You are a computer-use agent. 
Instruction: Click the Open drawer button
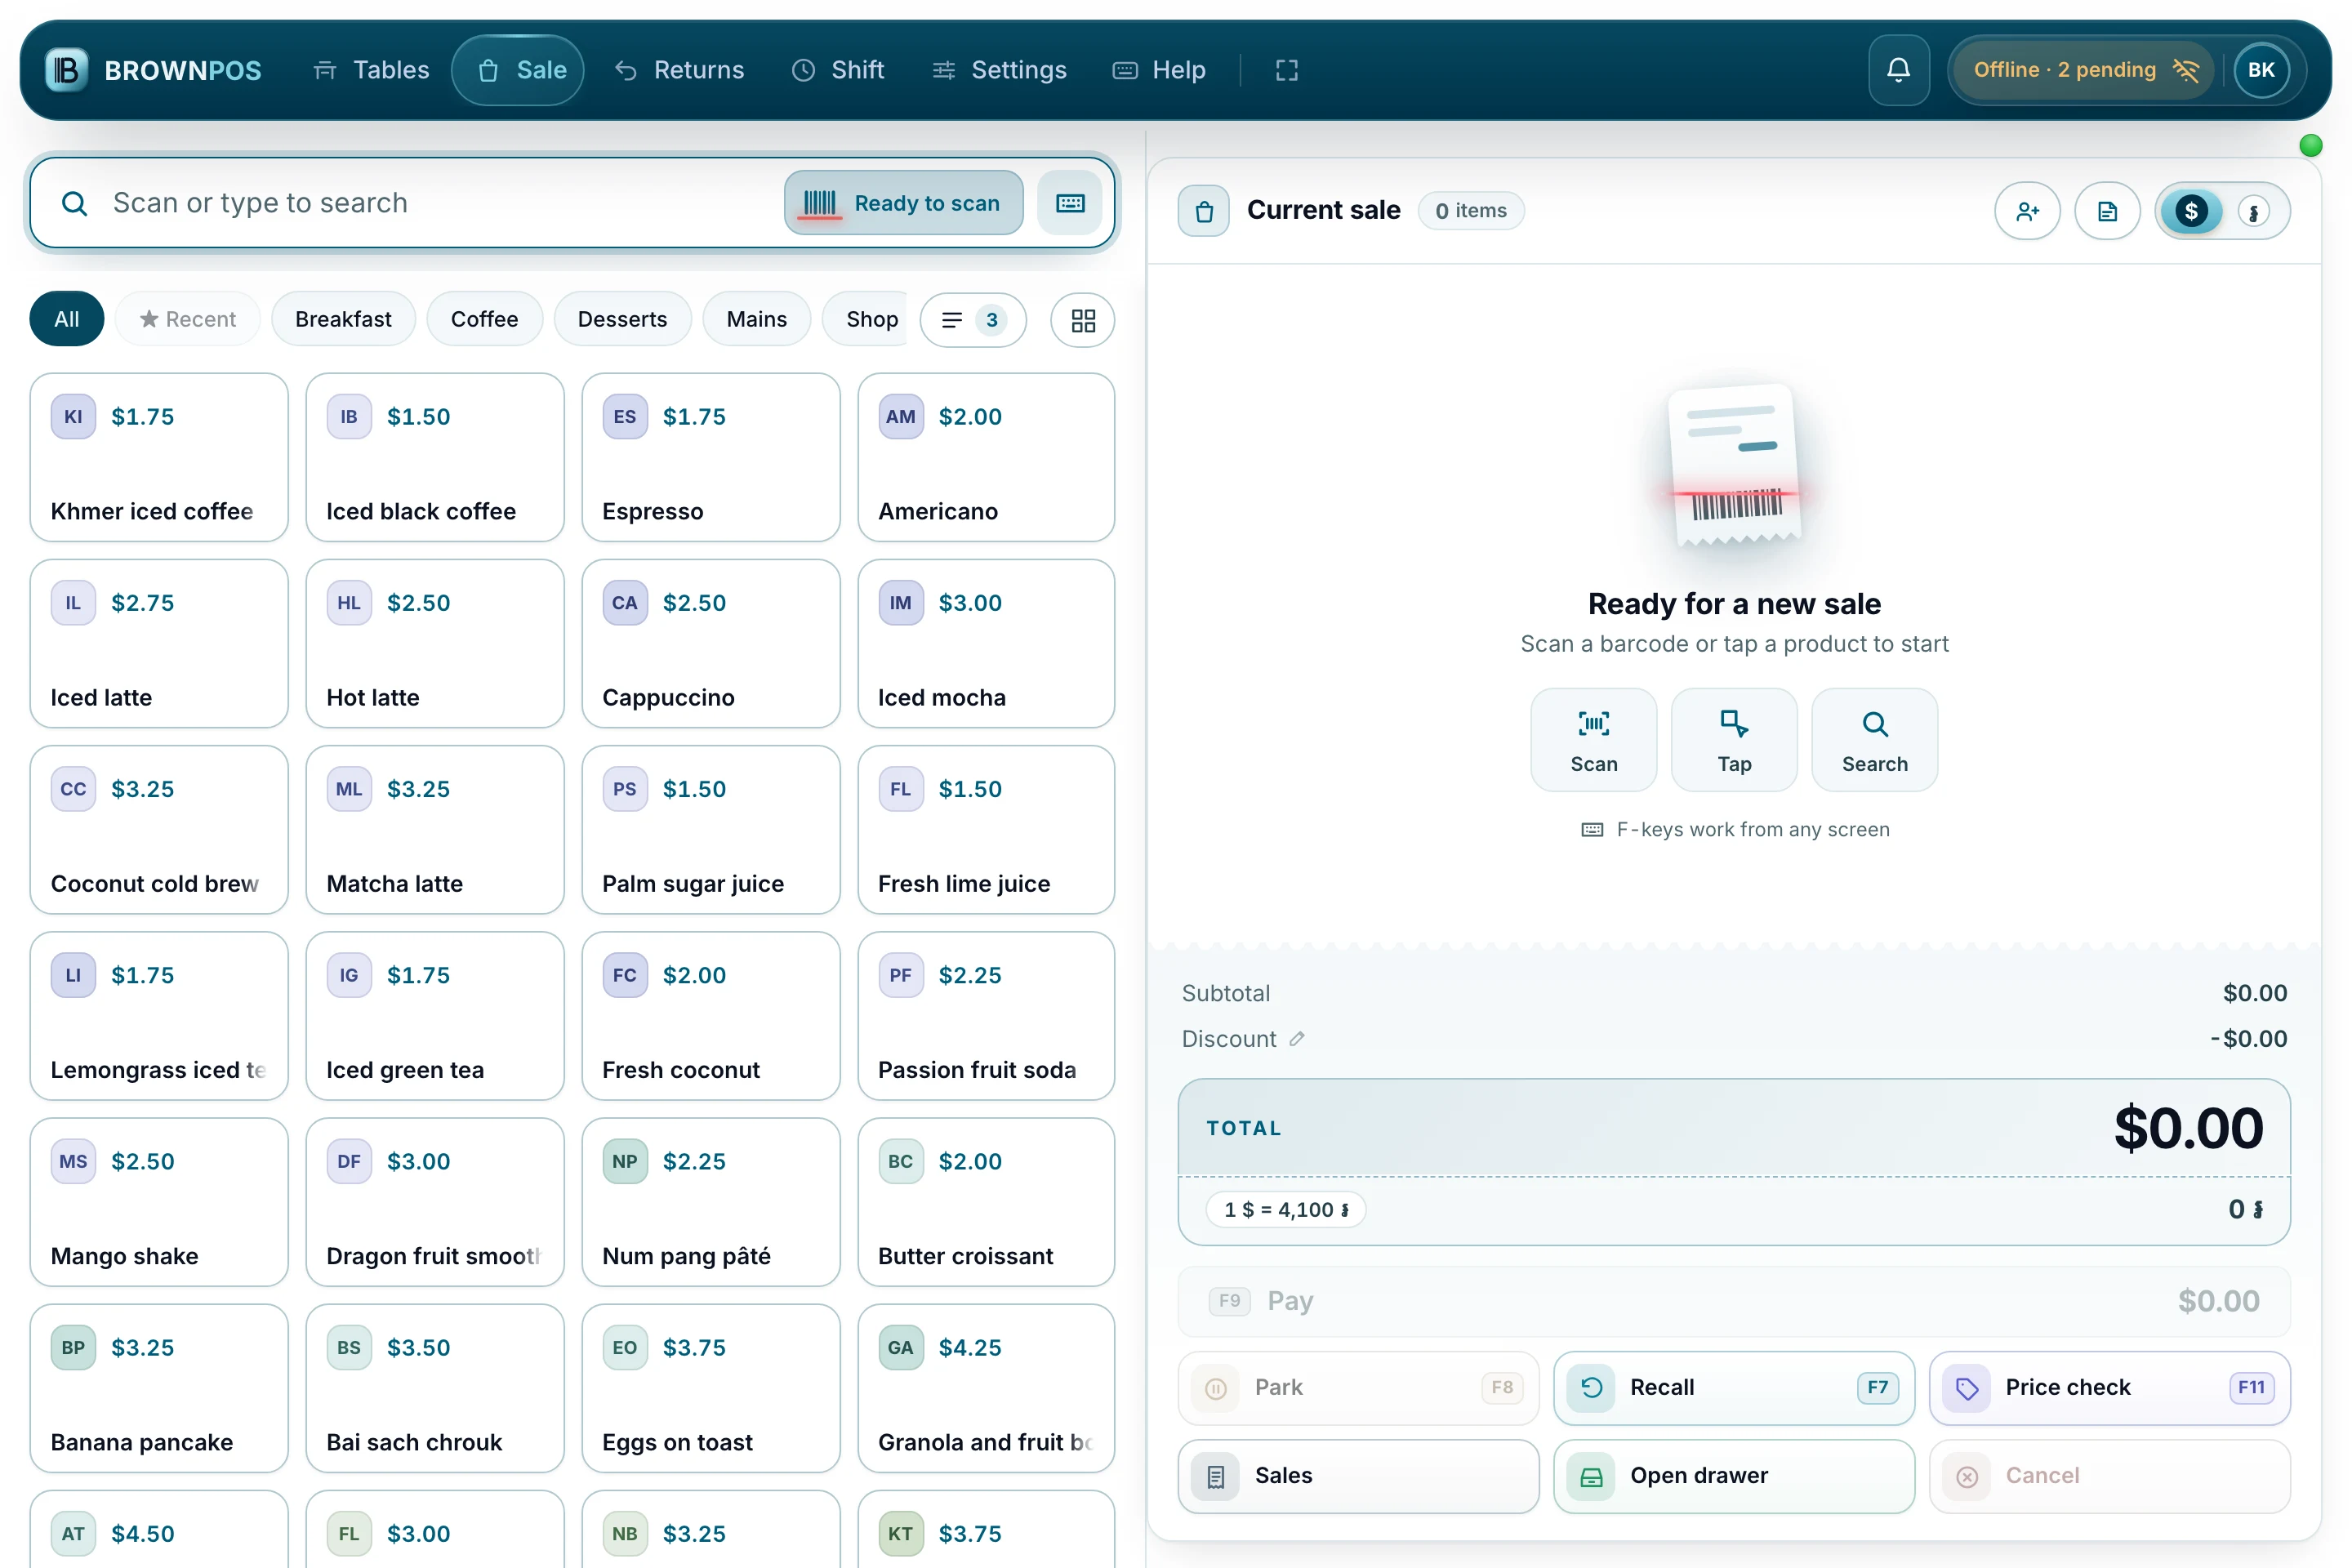[x=1733, y=1476]
